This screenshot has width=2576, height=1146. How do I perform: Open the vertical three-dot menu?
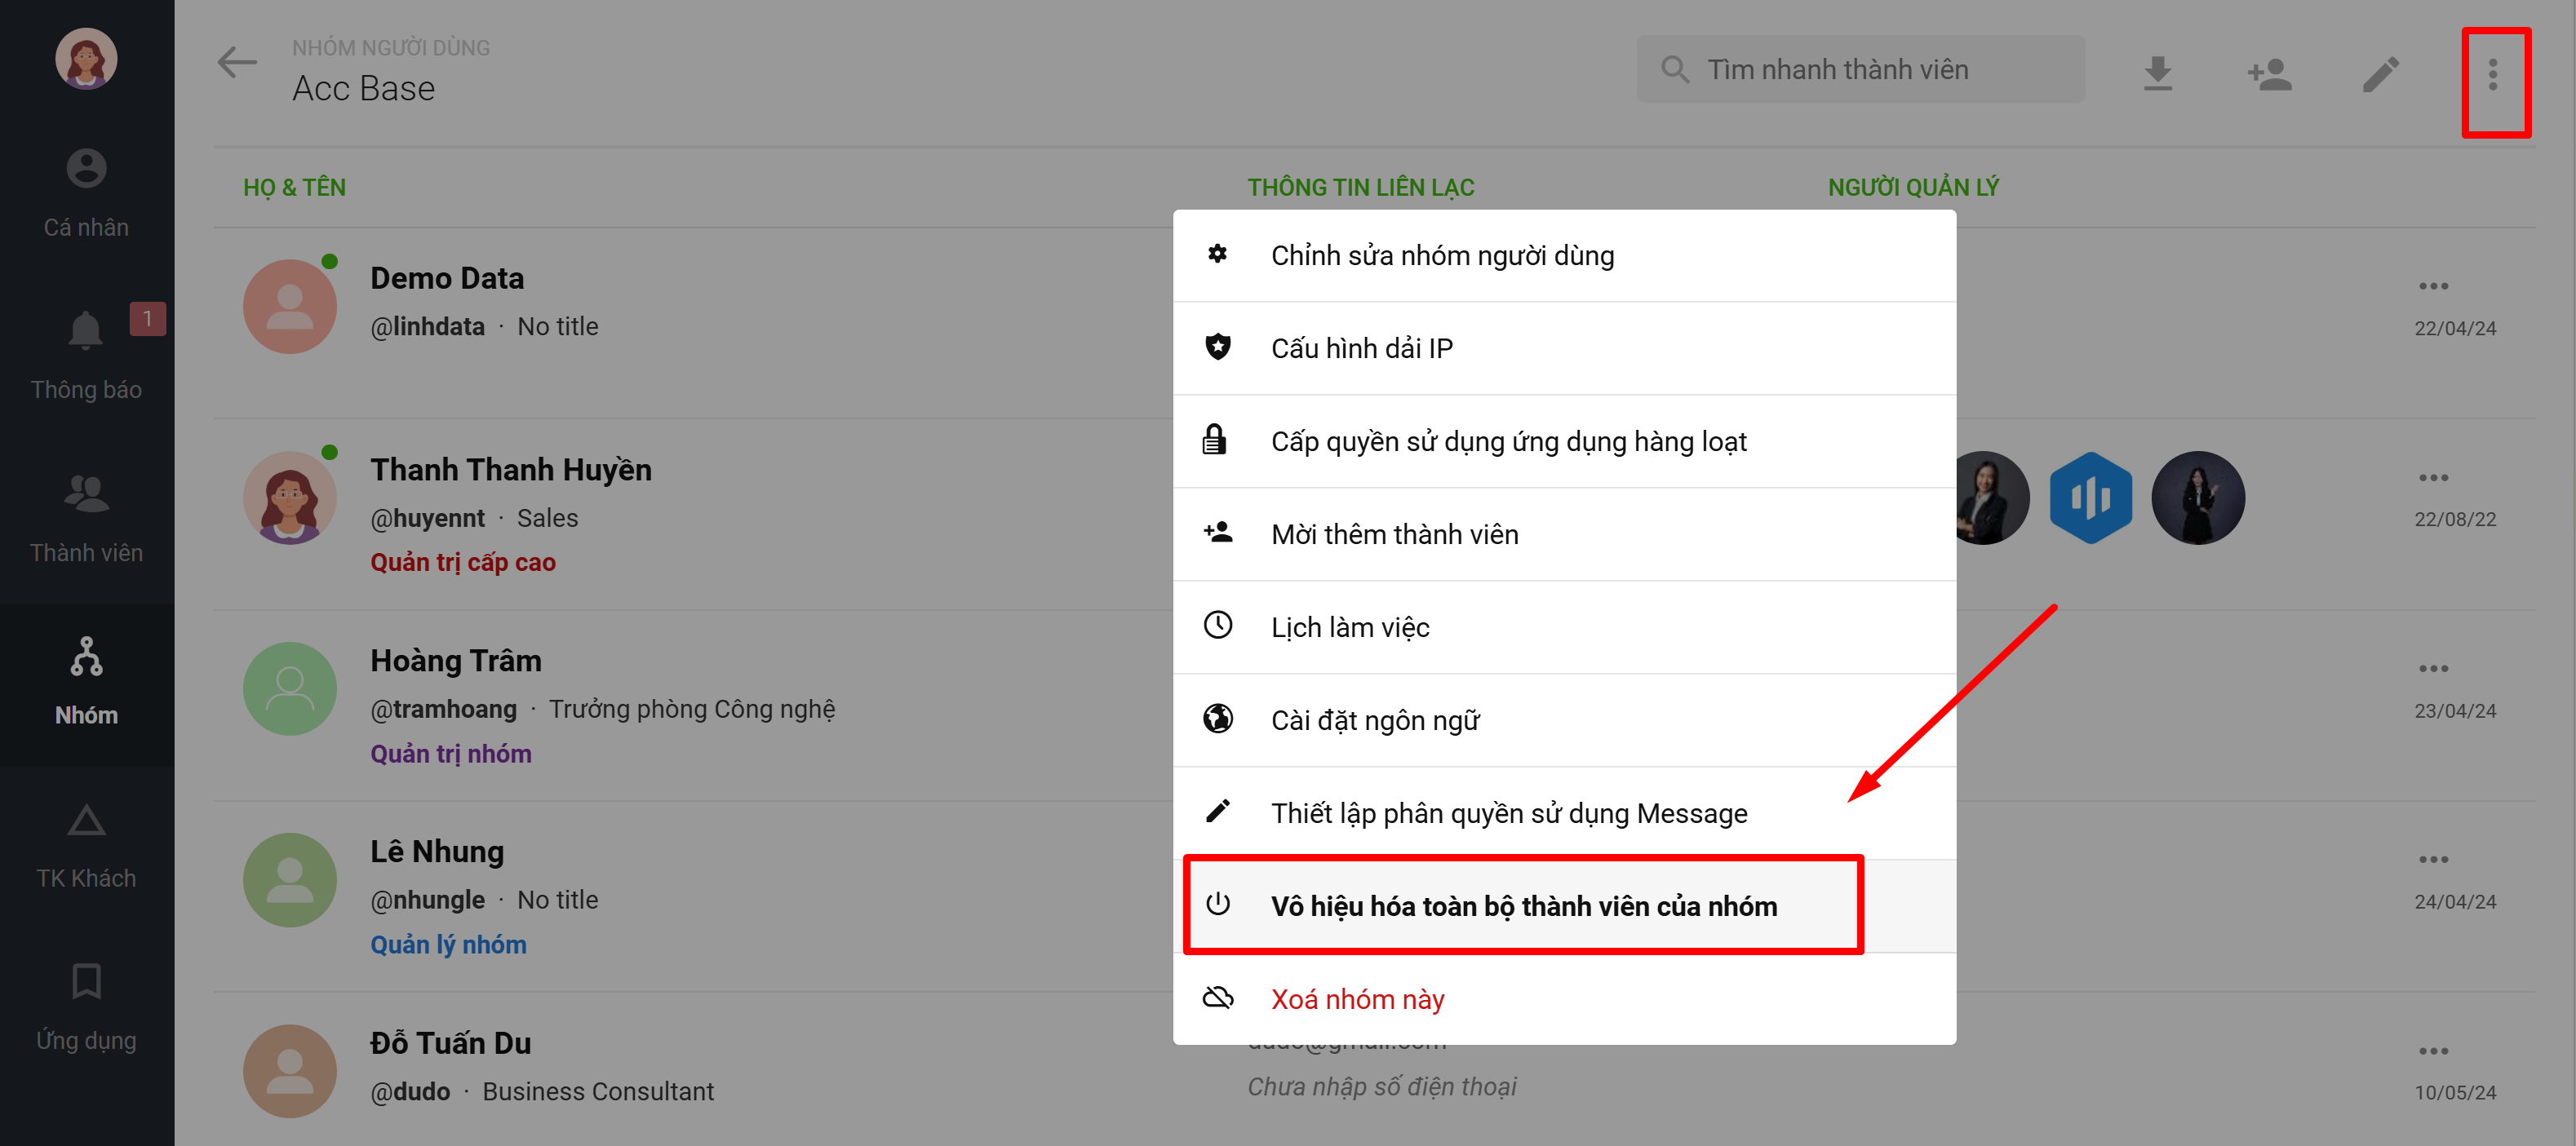pos(2492,74)
